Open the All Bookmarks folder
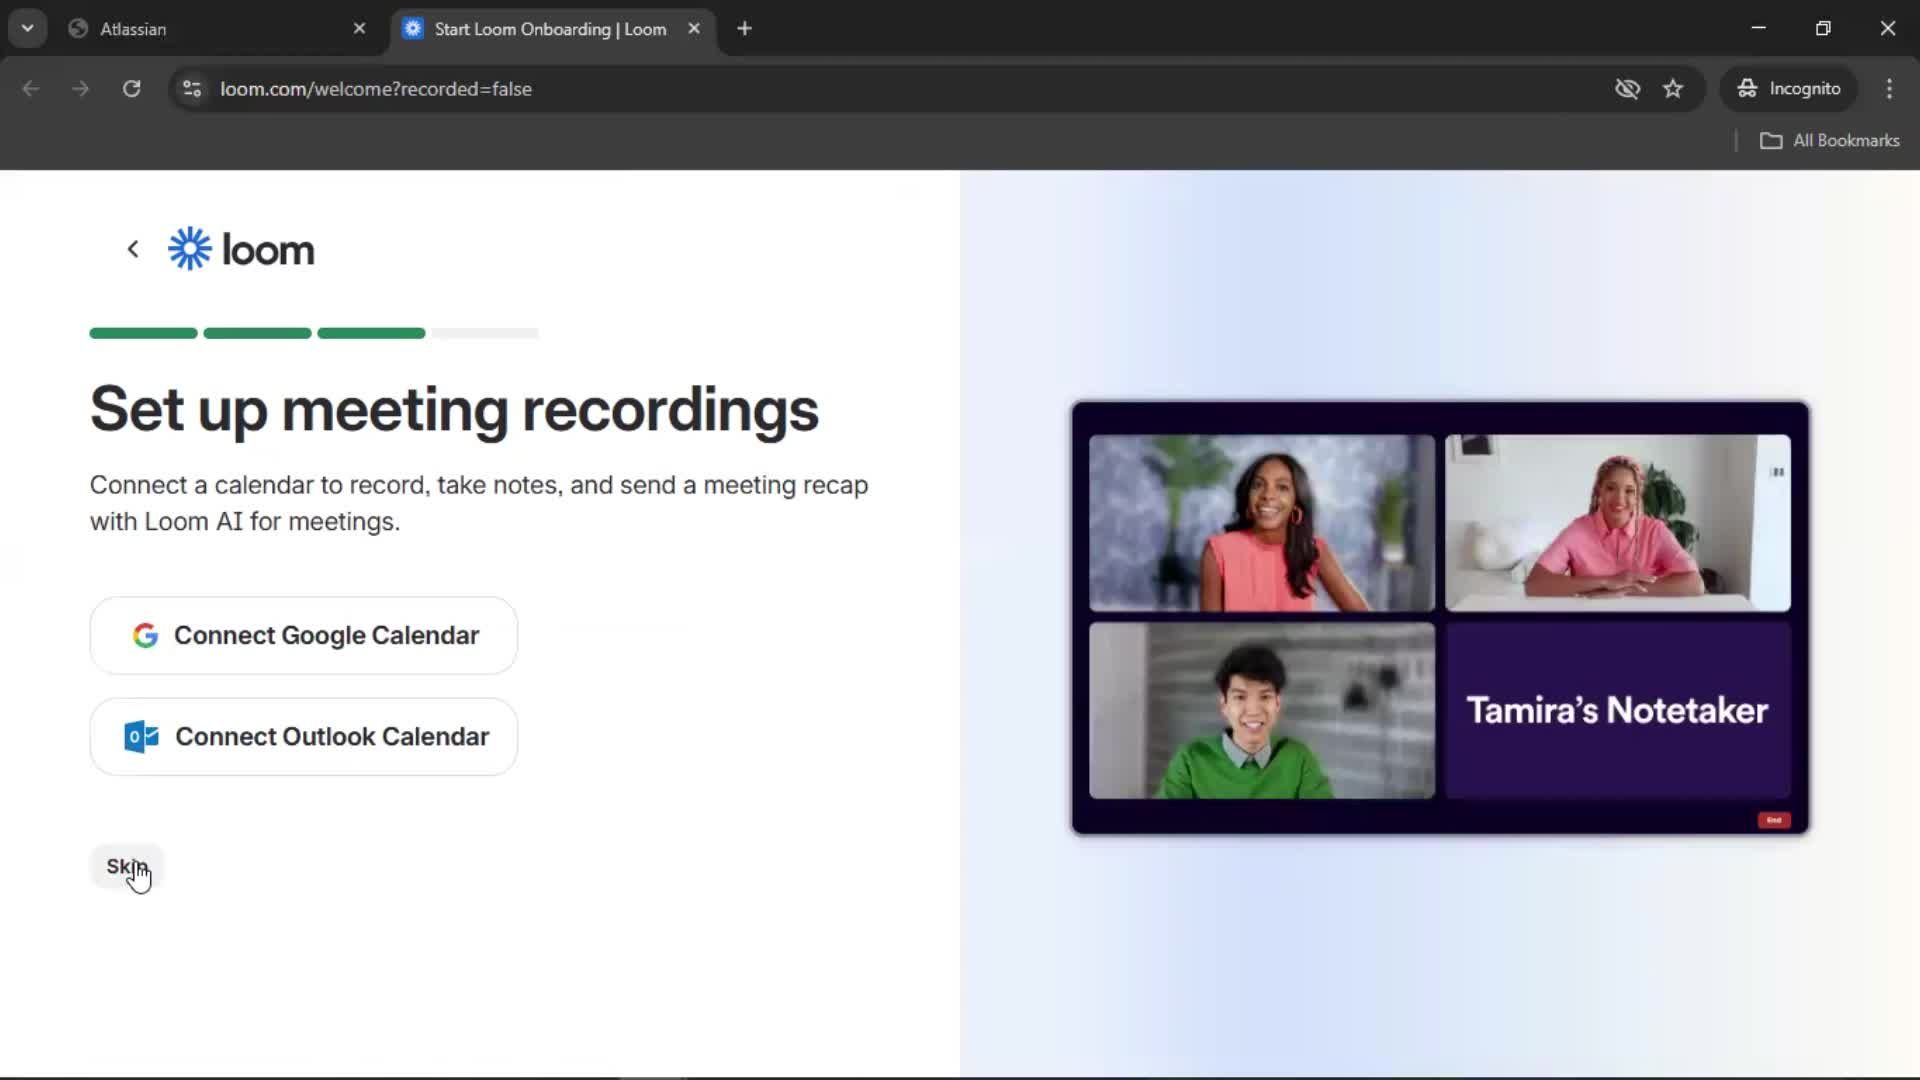 tap(1830, 141)
